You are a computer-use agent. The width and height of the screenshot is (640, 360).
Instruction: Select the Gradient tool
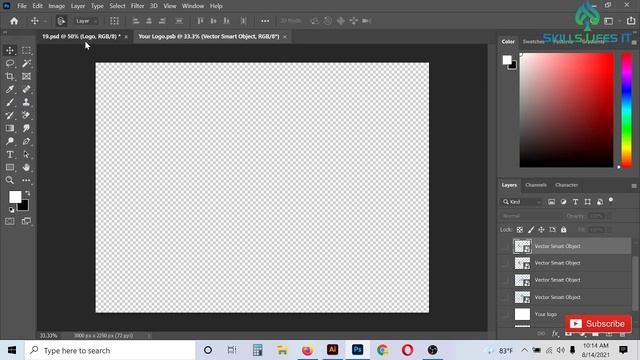pos(10,128)
